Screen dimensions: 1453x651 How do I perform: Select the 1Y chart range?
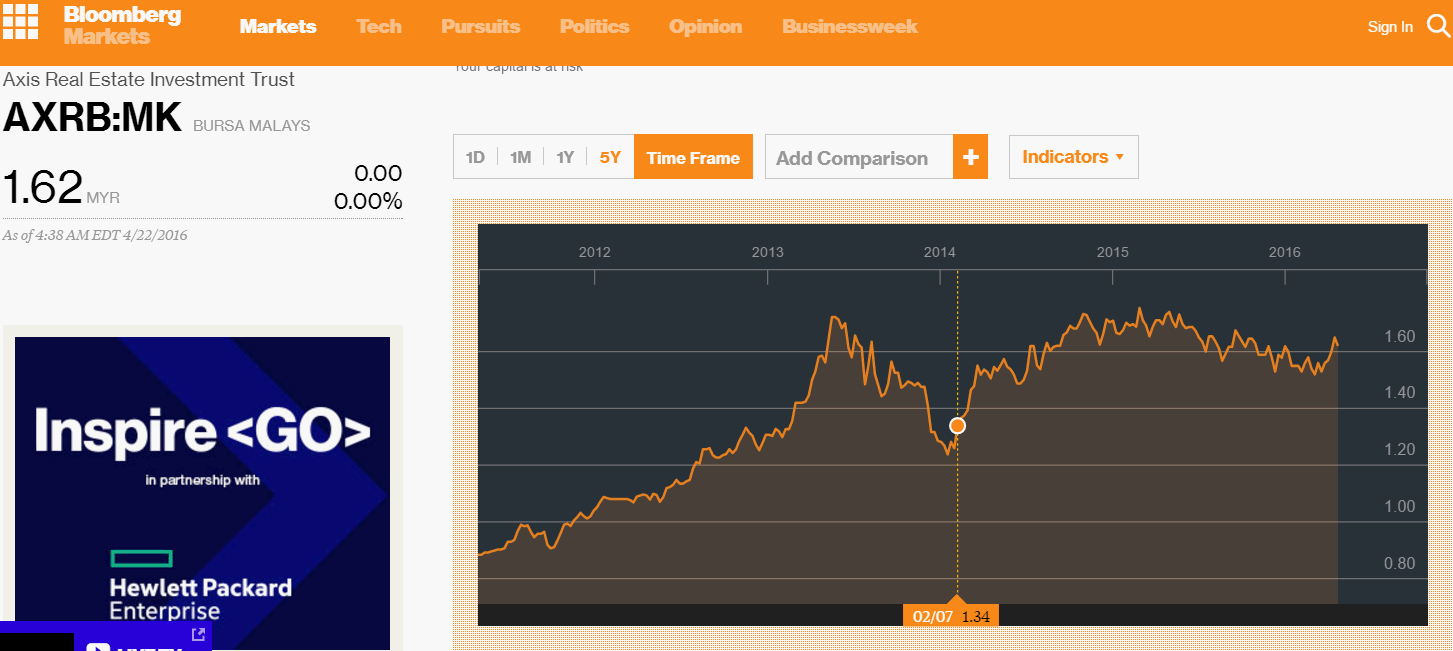click(564, 156)
